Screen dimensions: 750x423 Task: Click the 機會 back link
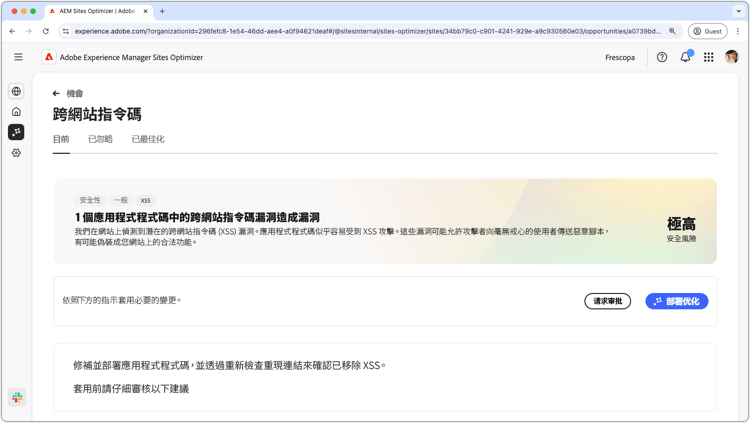(75, 93)
